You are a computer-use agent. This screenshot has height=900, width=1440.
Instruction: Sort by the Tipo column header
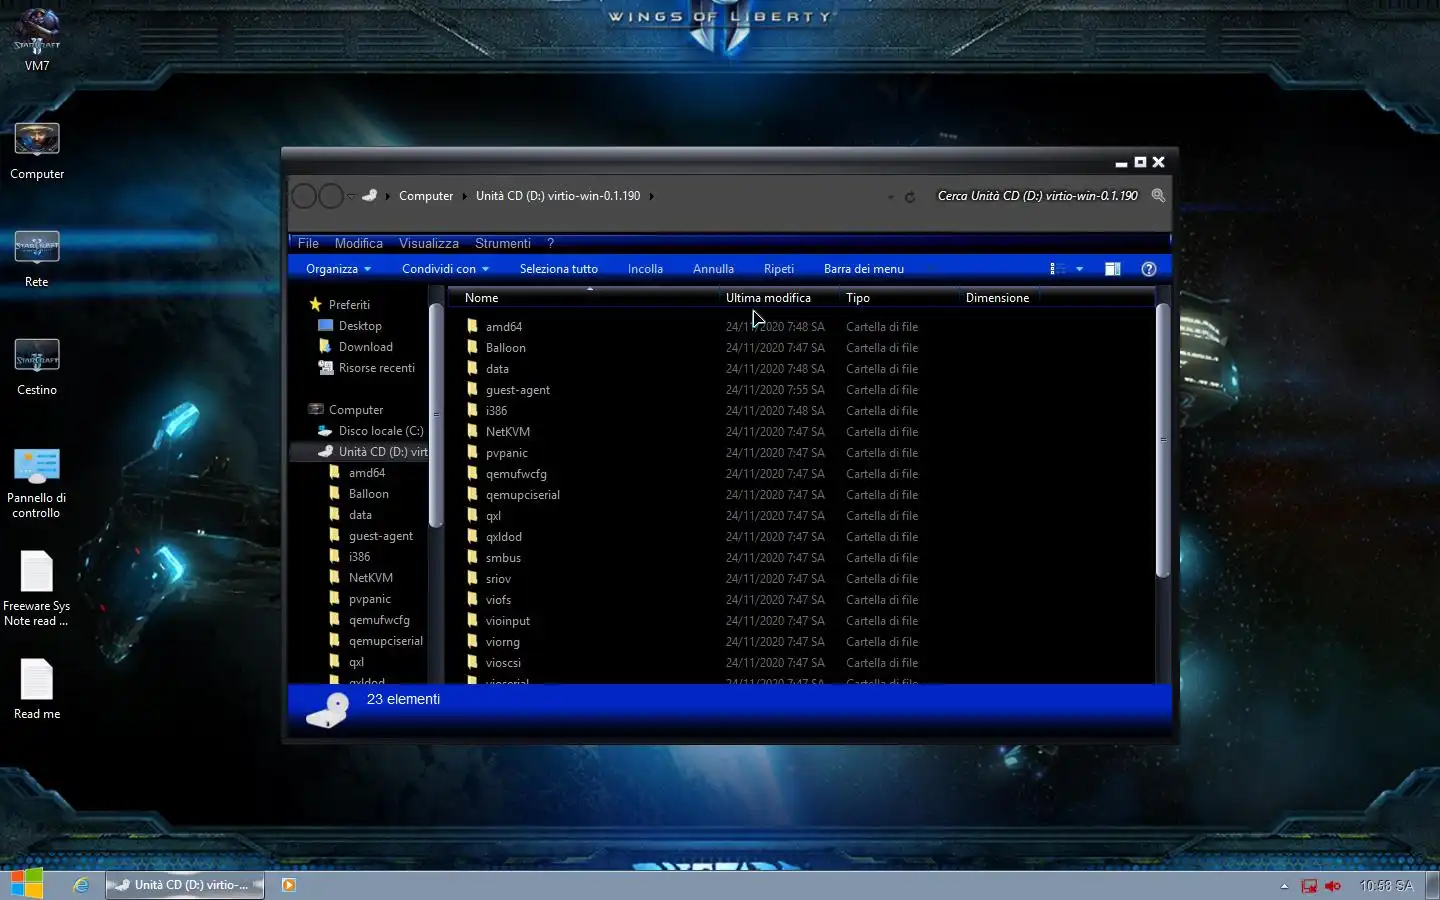[899, 298]
